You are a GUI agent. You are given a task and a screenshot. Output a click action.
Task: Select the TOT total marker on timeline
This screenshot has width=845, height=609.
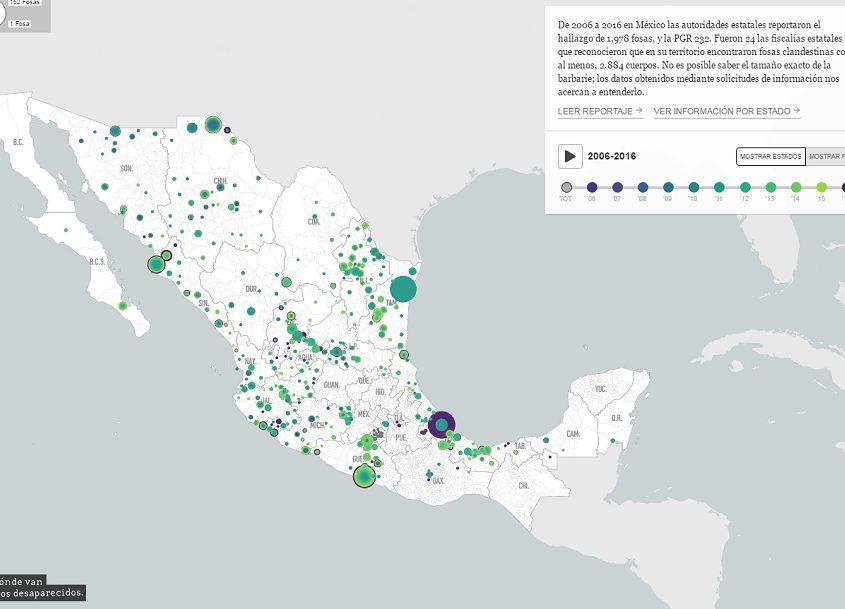tap(567, 187)
